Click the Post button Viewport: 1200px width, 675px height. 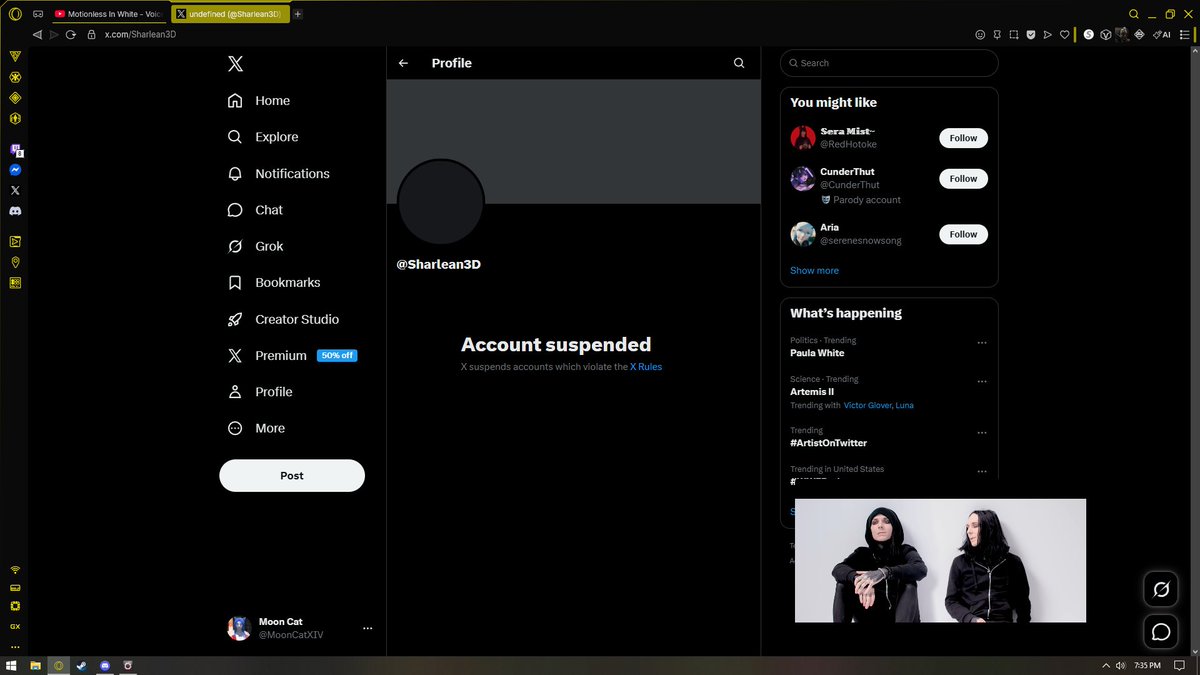point(292,476)
